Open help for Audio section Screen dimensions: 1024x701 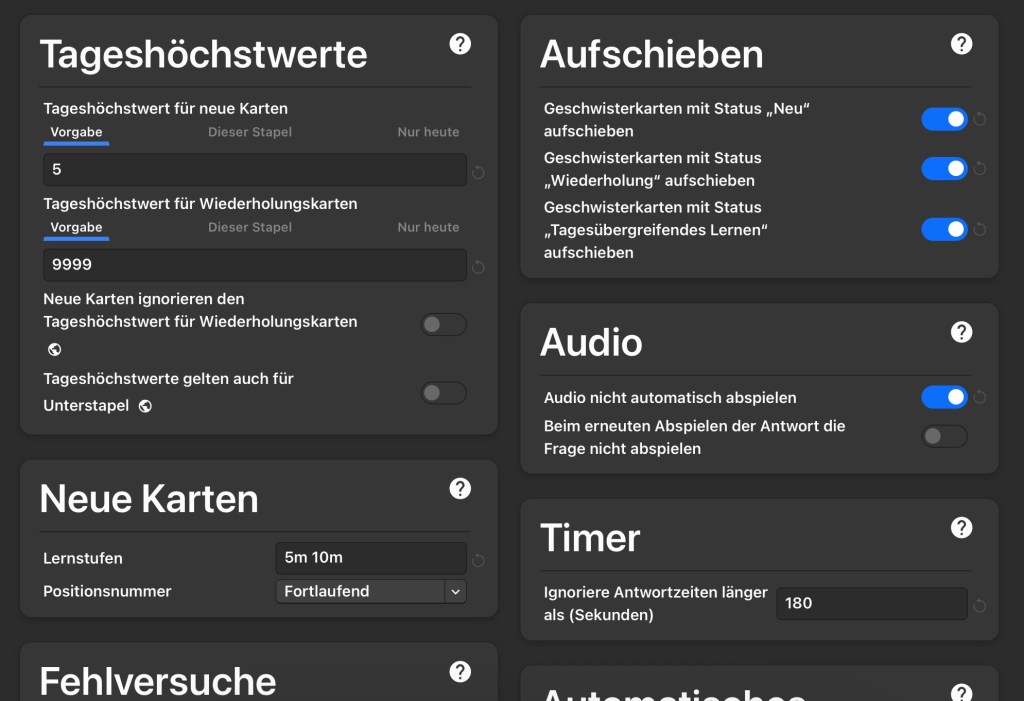click(x=961, y=332)
